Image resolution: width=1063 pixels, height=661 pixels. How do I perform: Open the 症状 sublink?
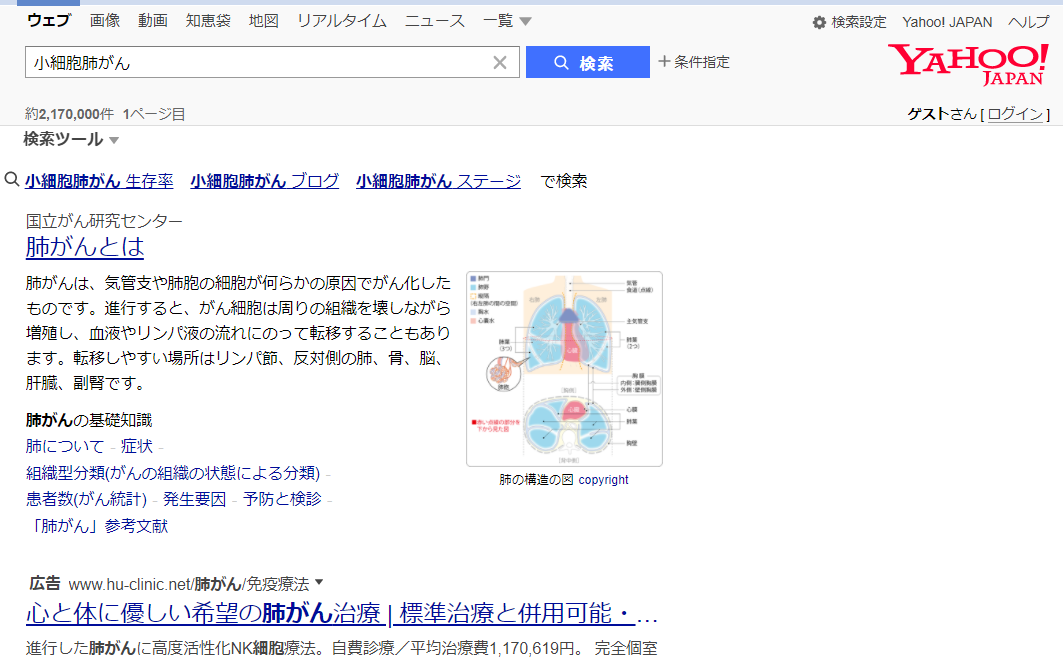click(x=136, y=446)
